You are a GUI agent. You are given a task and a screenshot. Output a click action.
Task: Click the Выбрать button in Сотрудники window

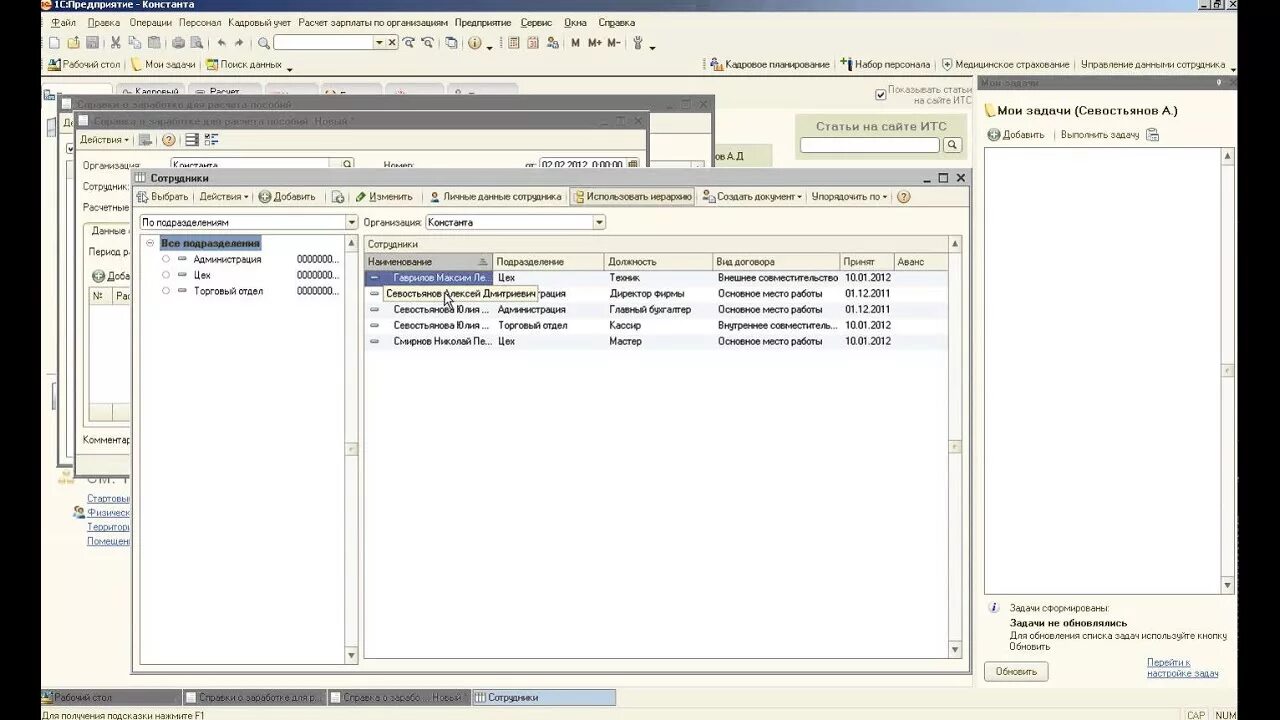[x=162, y=197]
